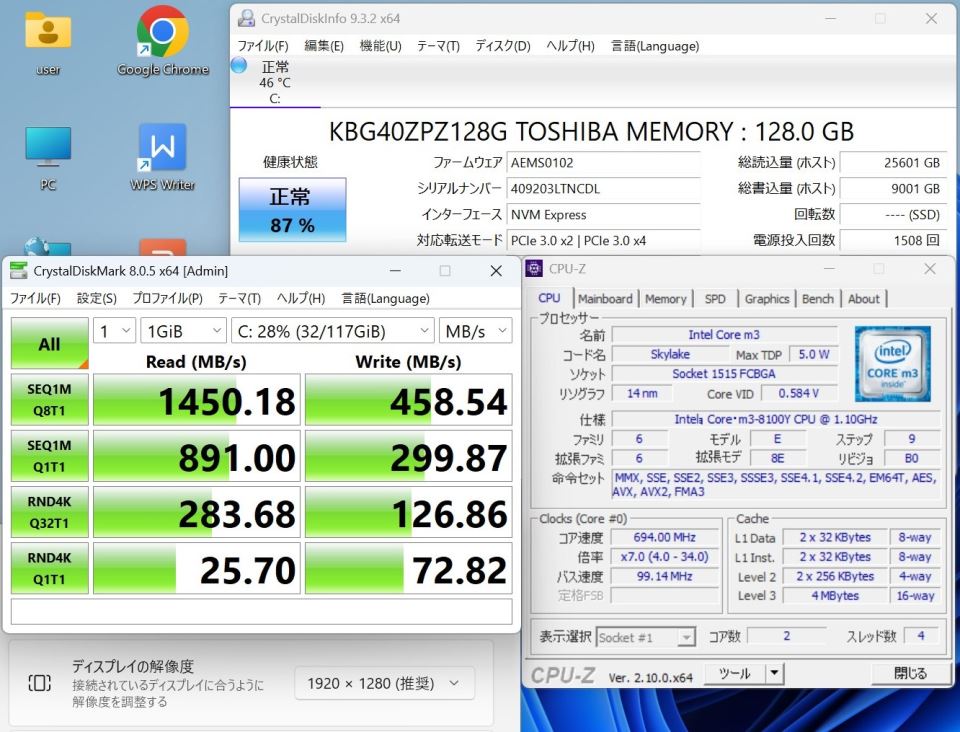The height and width of the screenshot is (732, 960).
Task: Click total host reads 25601 GB
Action: click(893, 163)
